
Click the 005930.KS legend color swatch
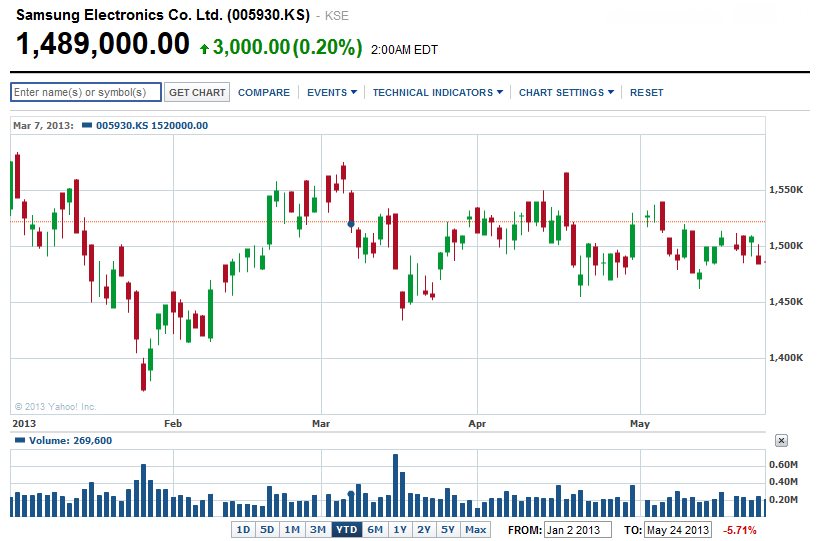pos(87,125)
